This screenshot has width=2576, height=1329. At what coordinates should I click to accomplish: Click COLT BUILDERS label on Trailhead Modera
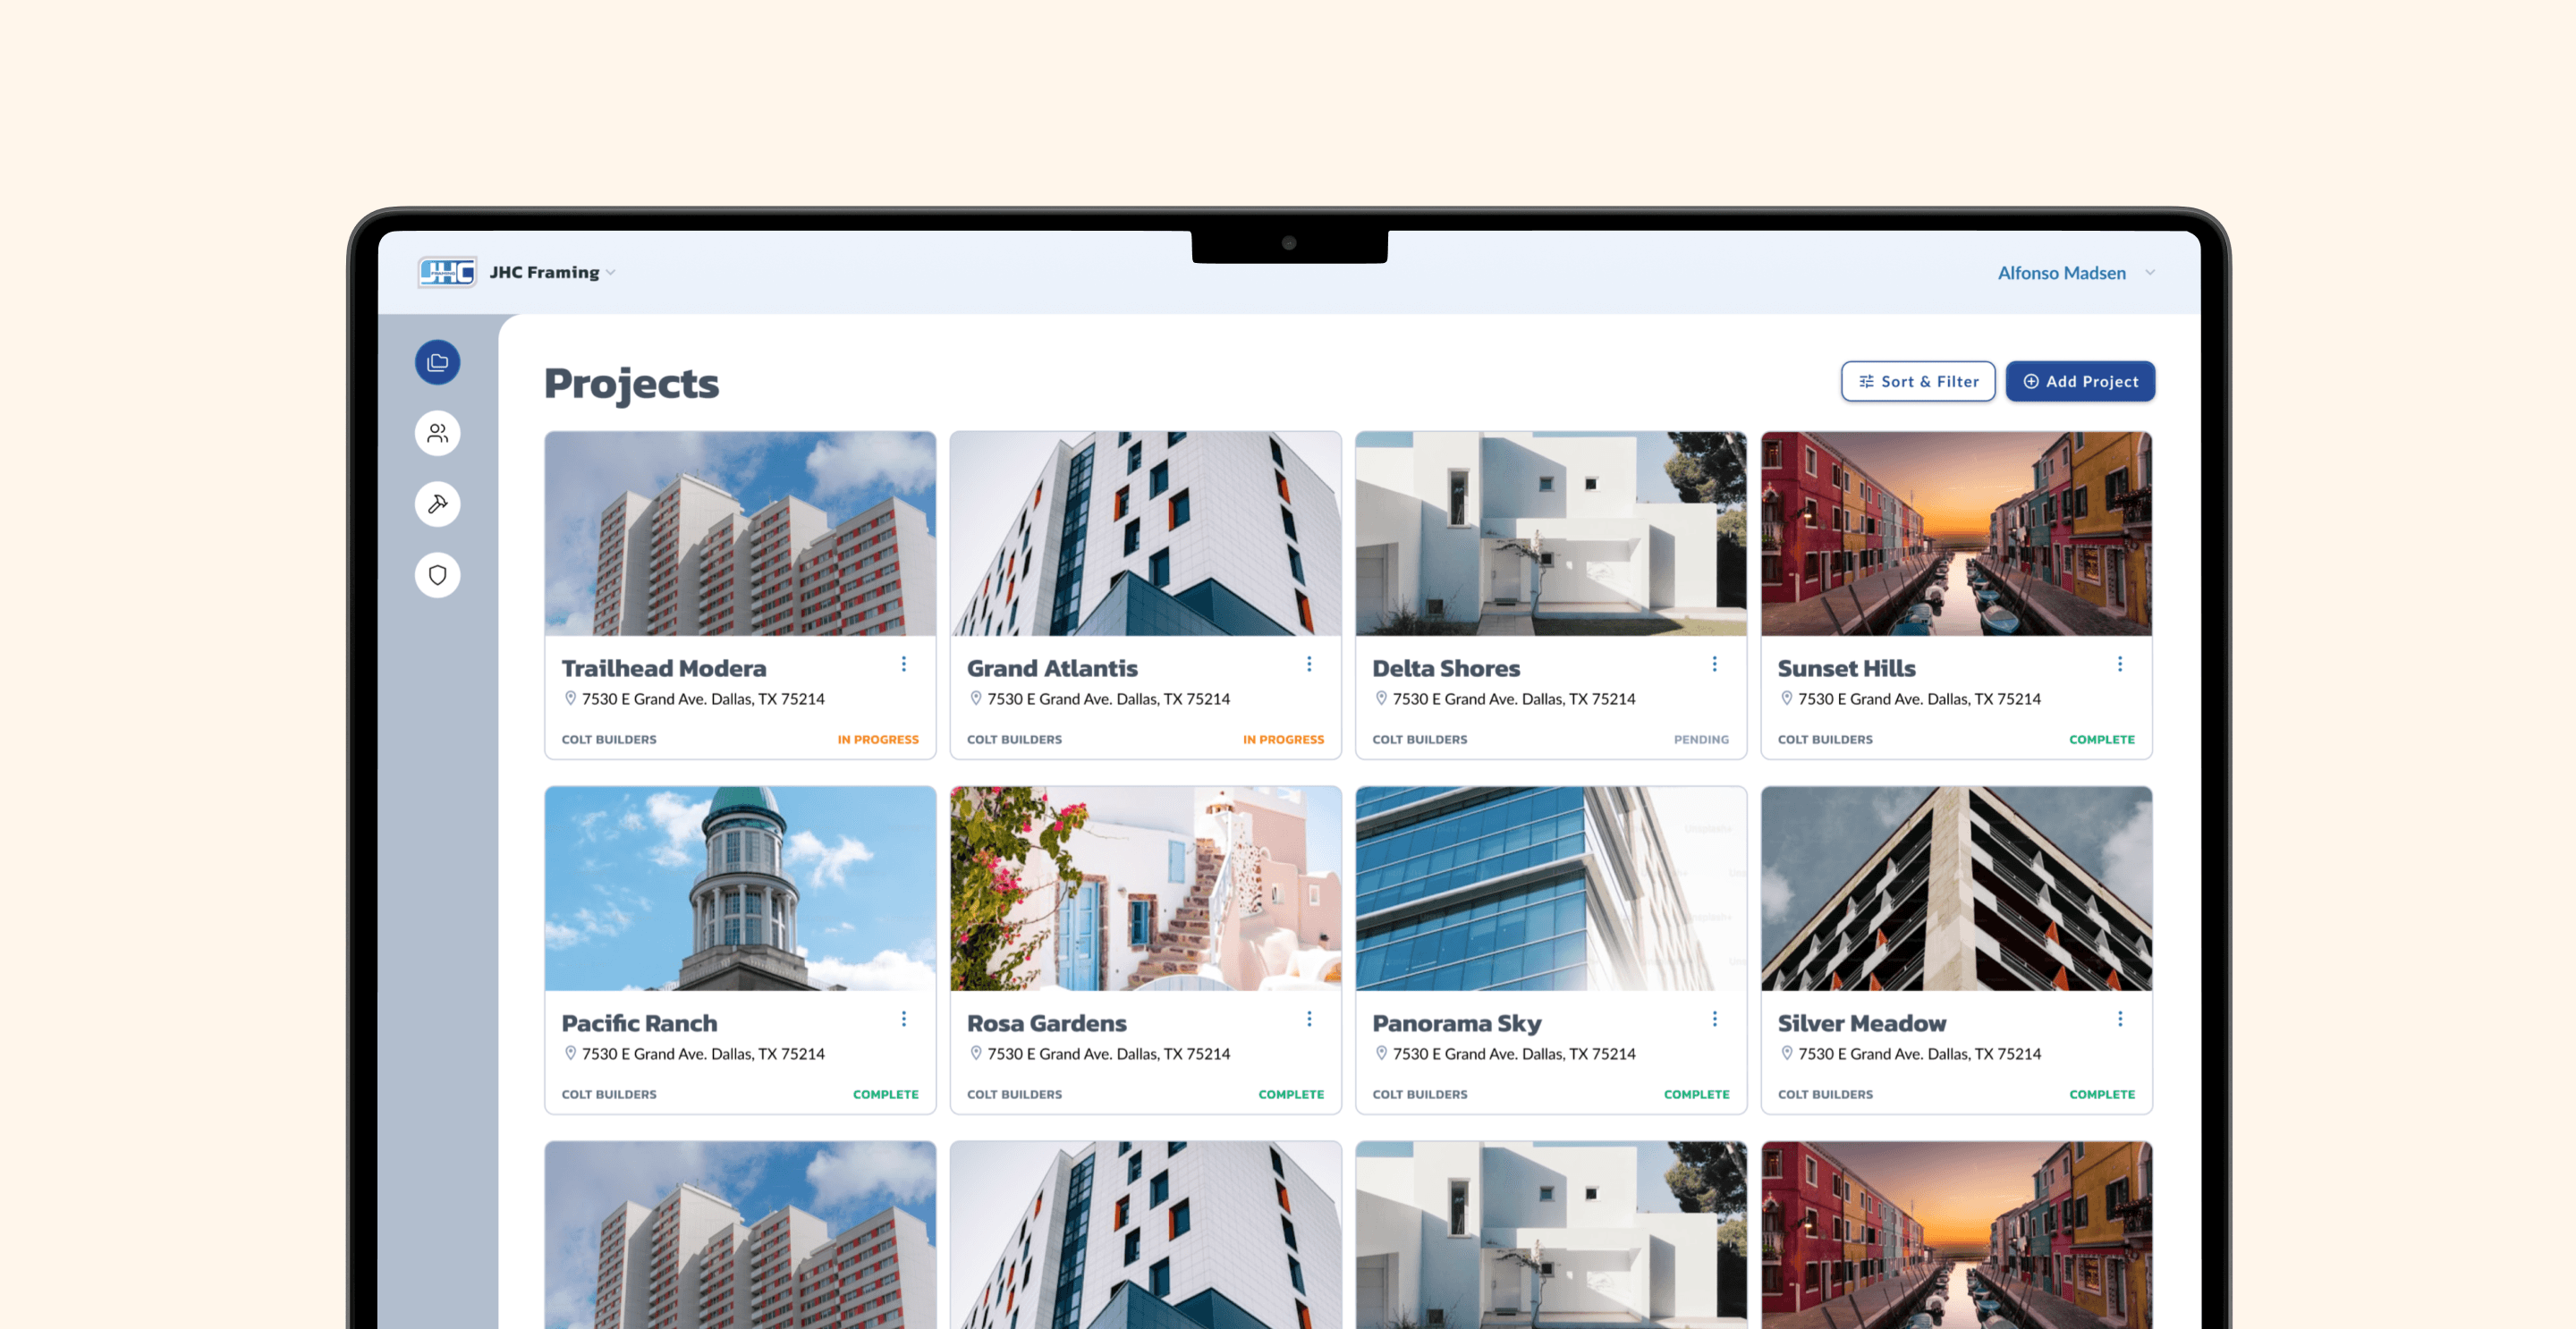click(x=609, y=739)
